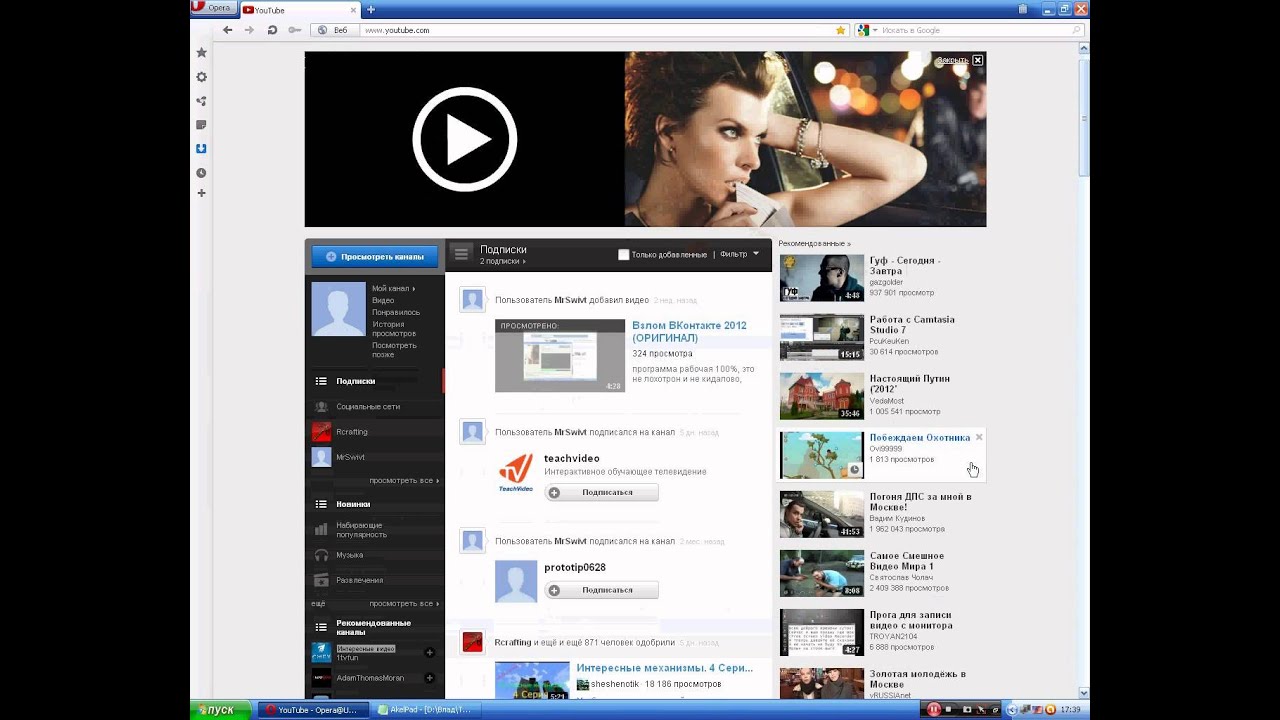Click the user profile avatar in sidebar

(x=338, y=309)
